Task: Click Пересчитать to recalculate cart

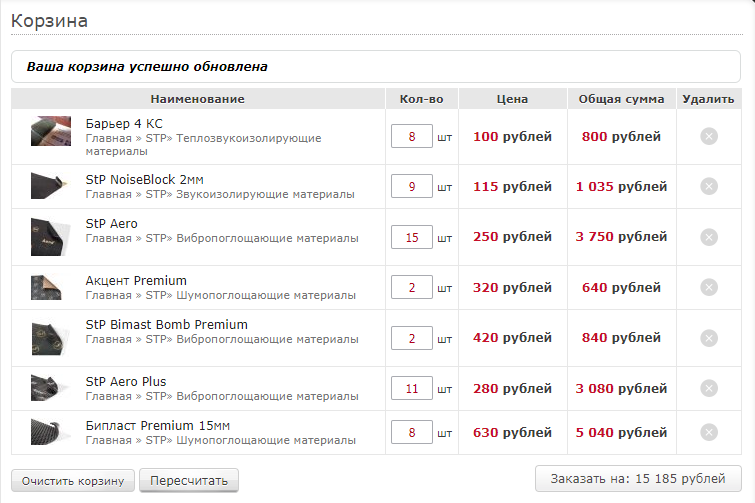Action: tap(189, 480)
